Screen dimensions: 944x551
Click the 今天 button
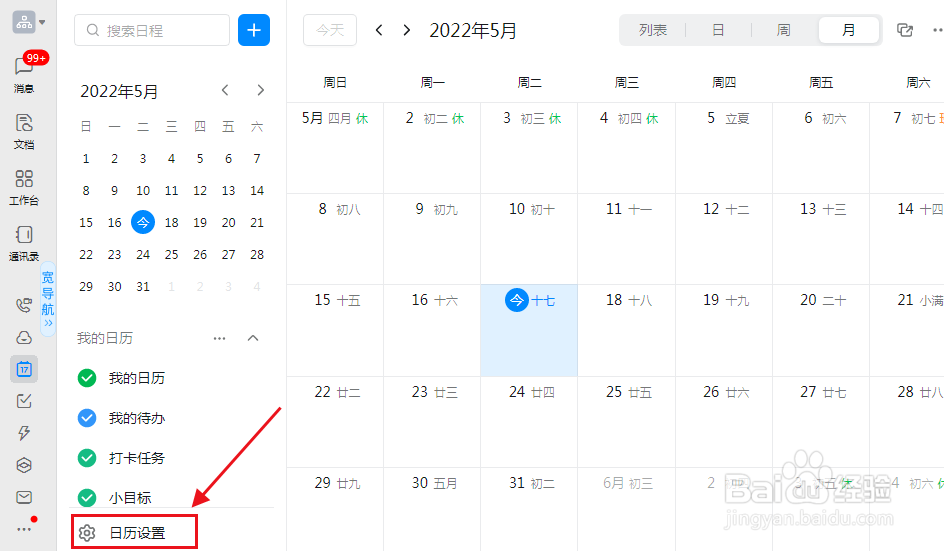tap(330, 31)
